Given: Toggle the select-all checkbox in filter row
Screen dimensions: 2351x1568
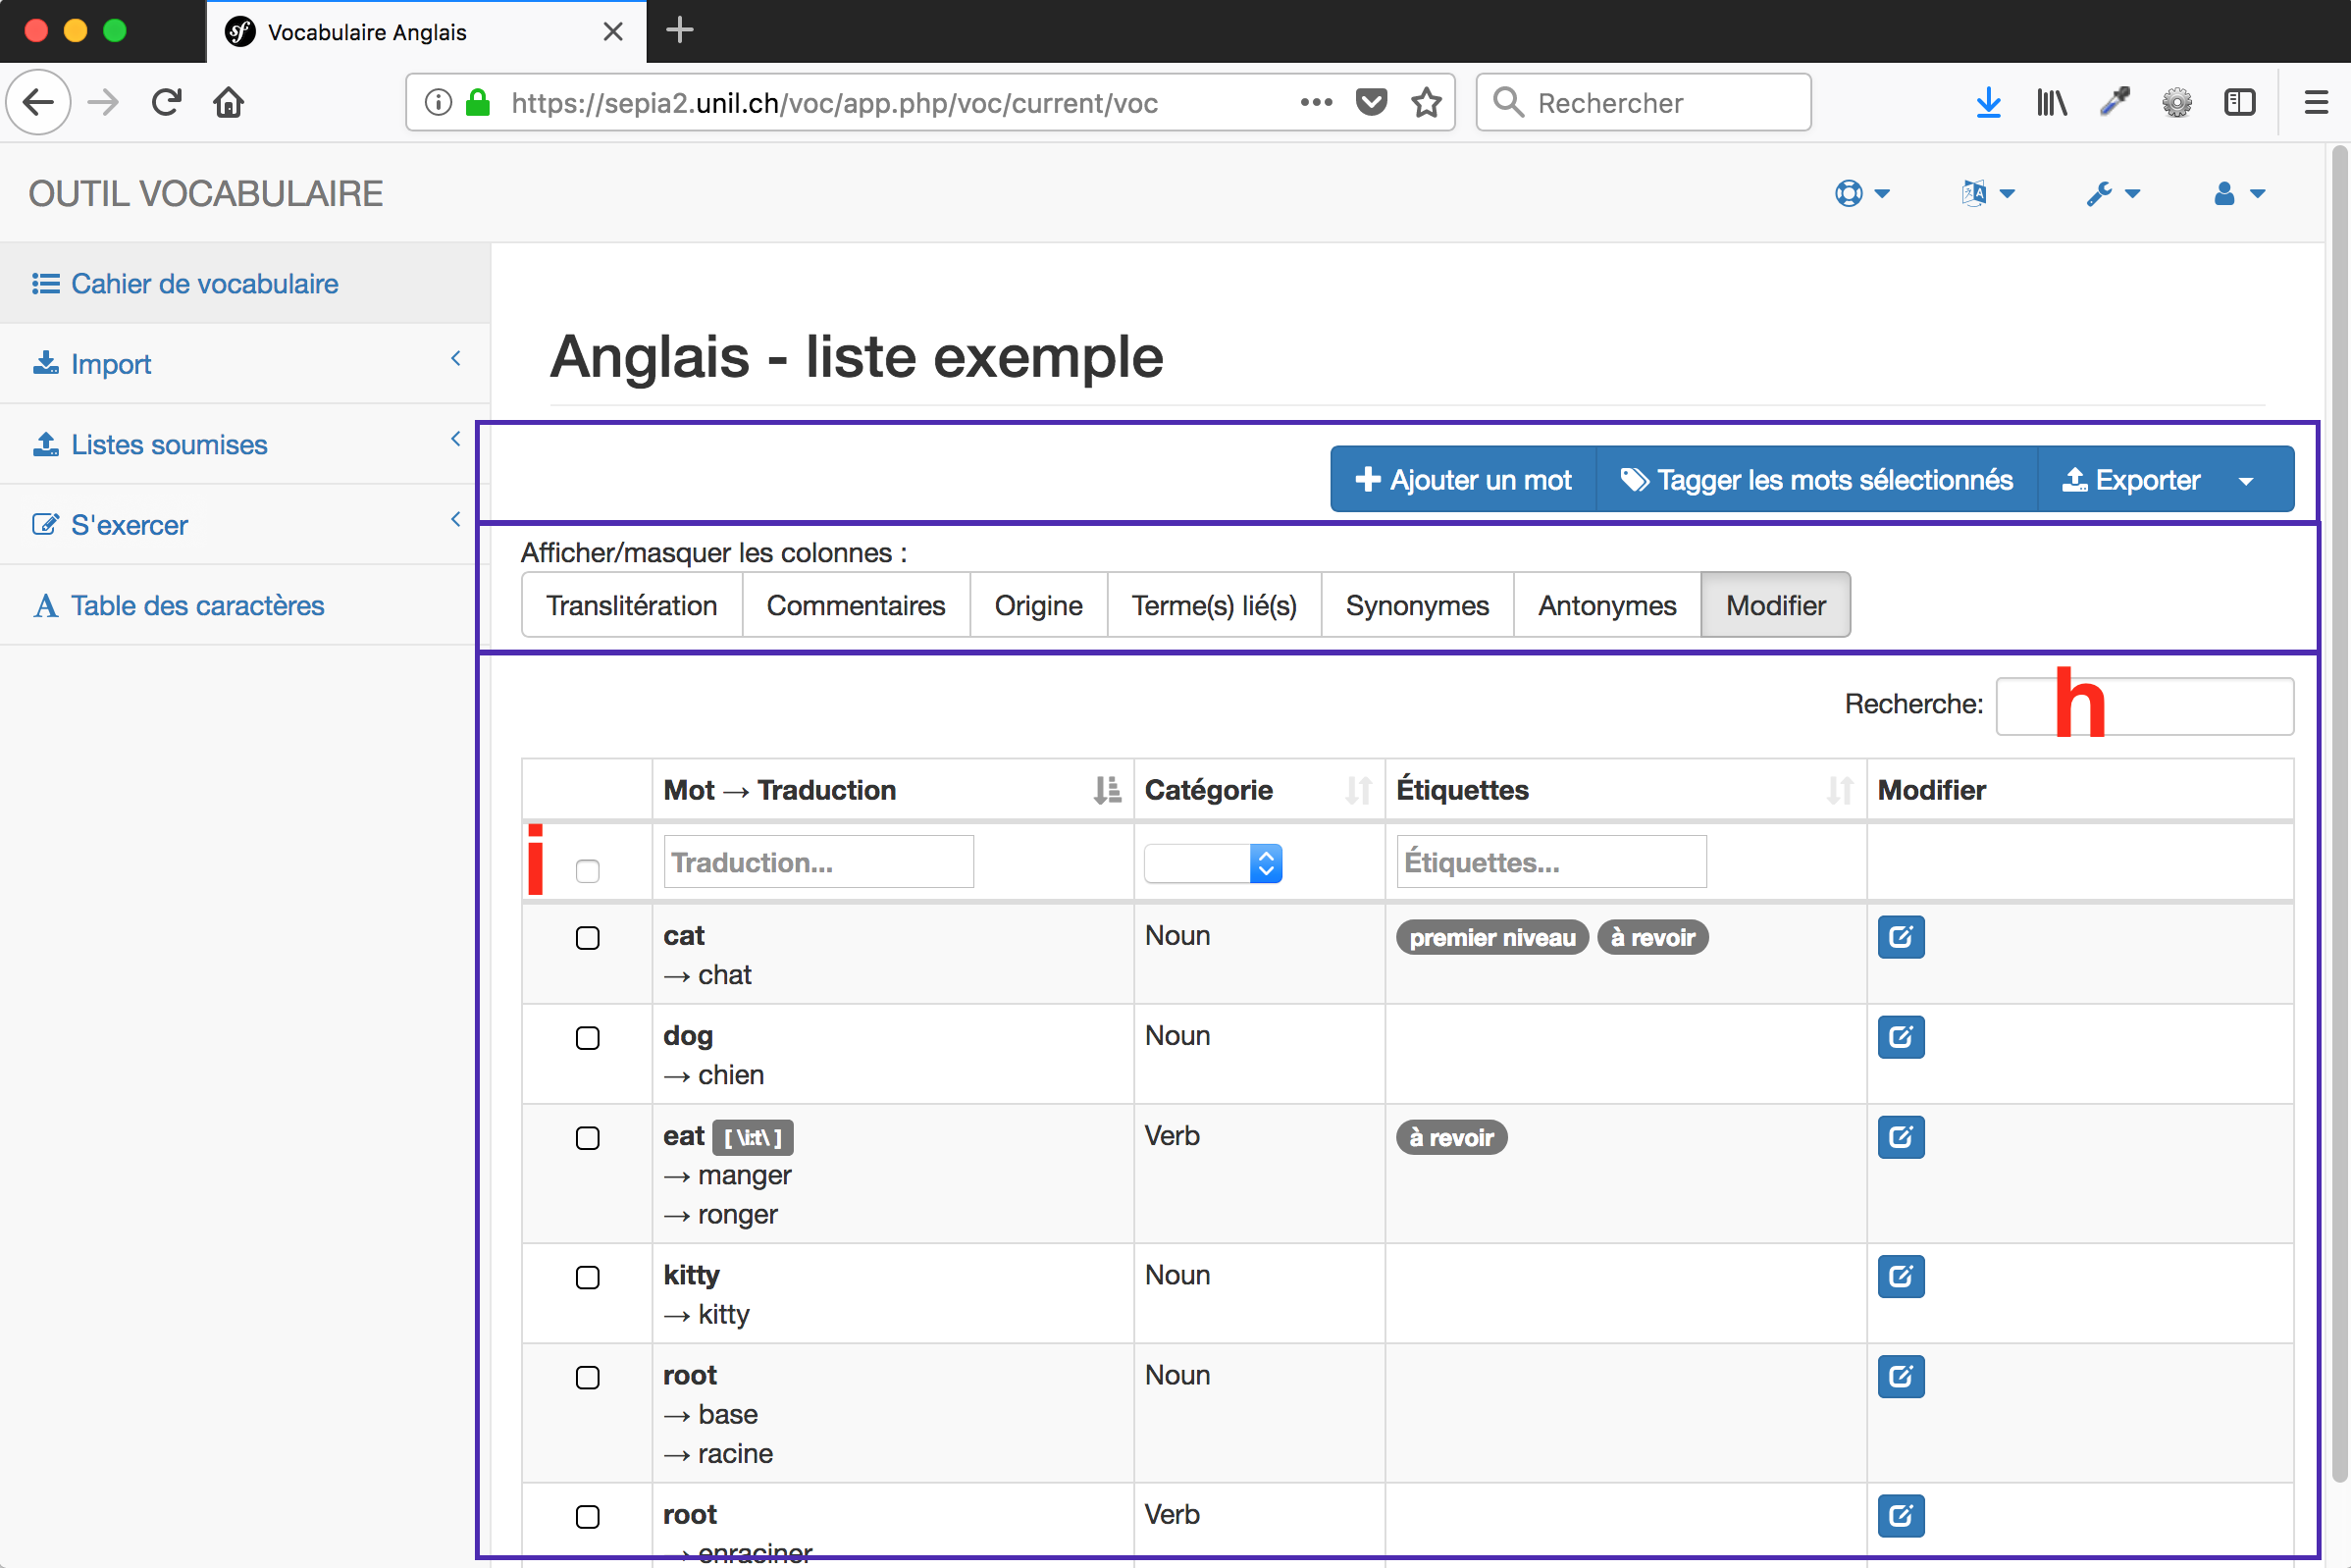Looking at the screenshot, I should pyautogui.click(x=588, y=871).
